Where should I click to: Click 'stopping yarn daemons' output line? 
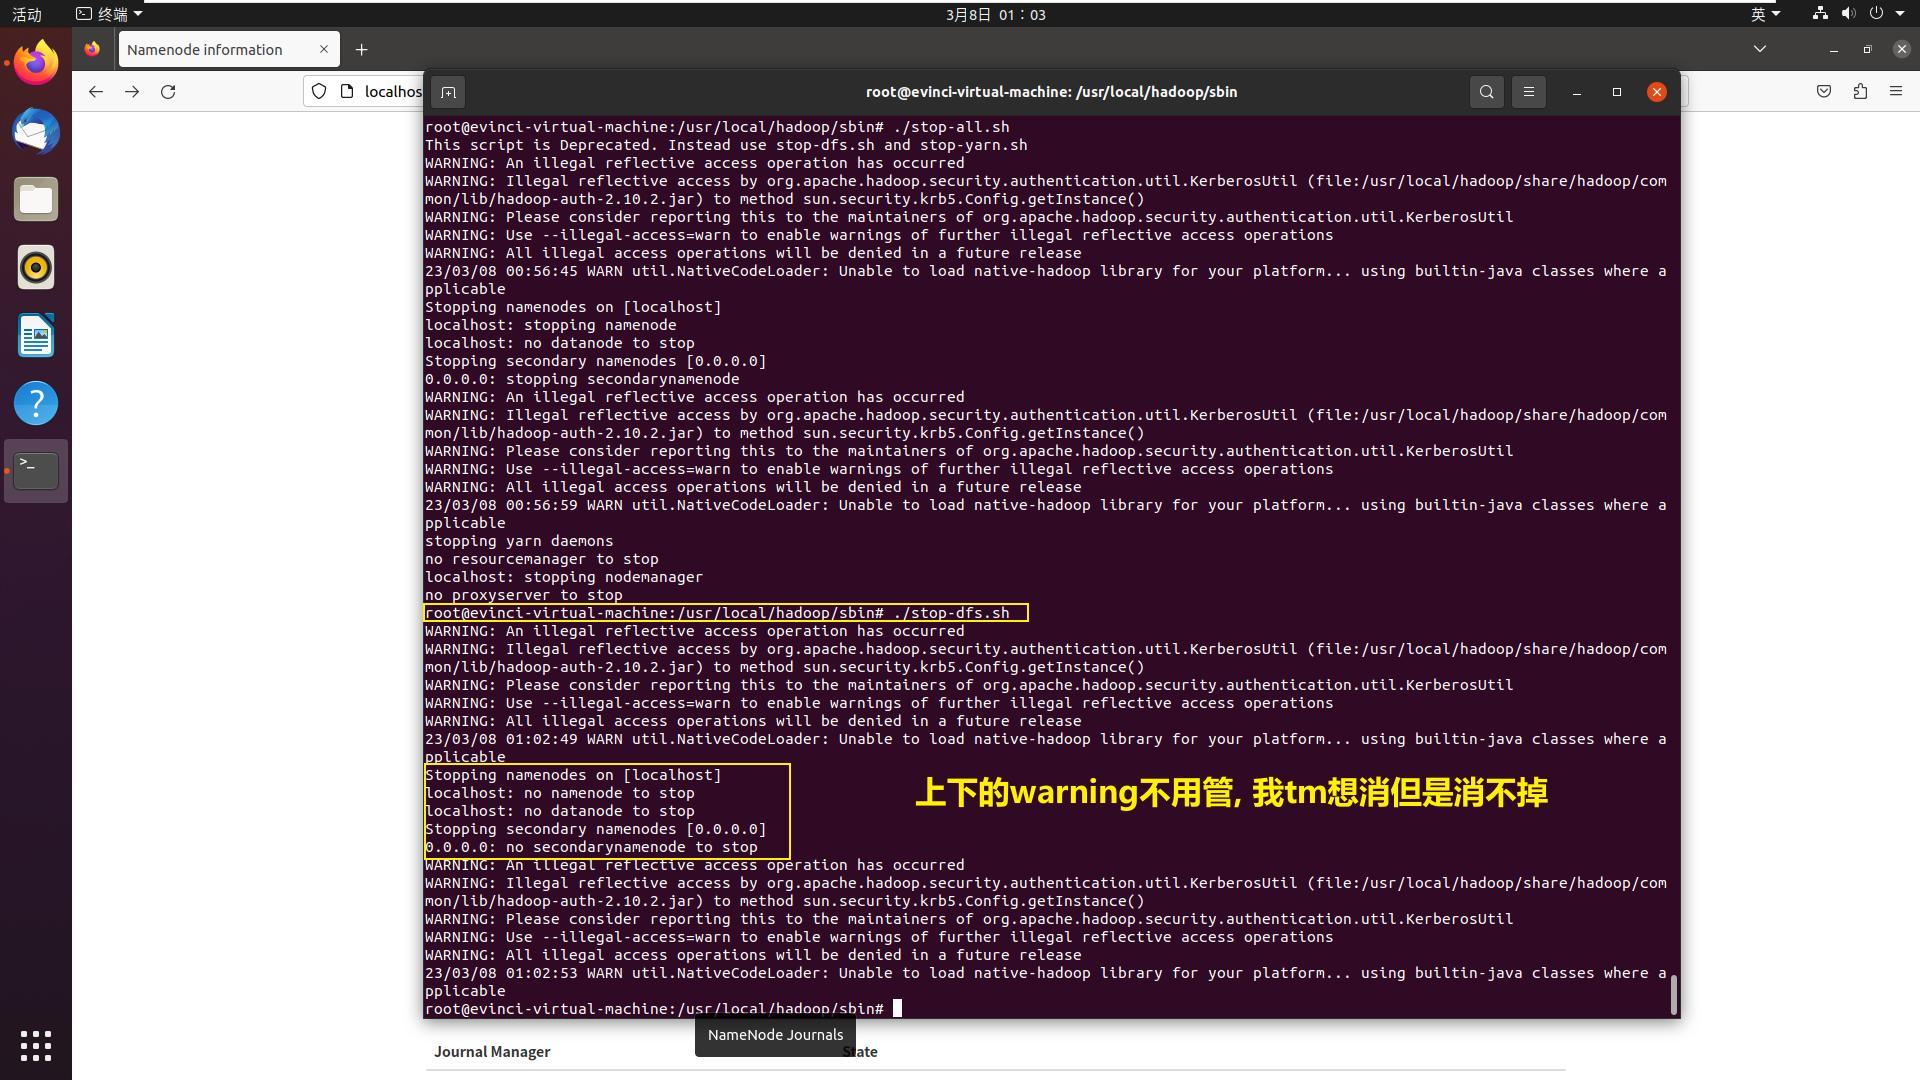(x=519, y=541)
